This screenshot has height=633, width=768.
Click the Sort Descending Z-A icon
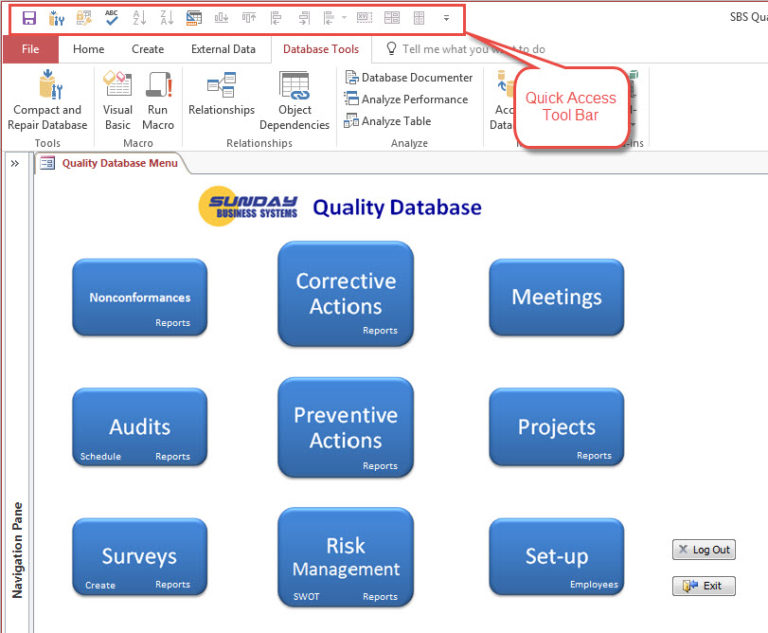click(x=166, y=17)
